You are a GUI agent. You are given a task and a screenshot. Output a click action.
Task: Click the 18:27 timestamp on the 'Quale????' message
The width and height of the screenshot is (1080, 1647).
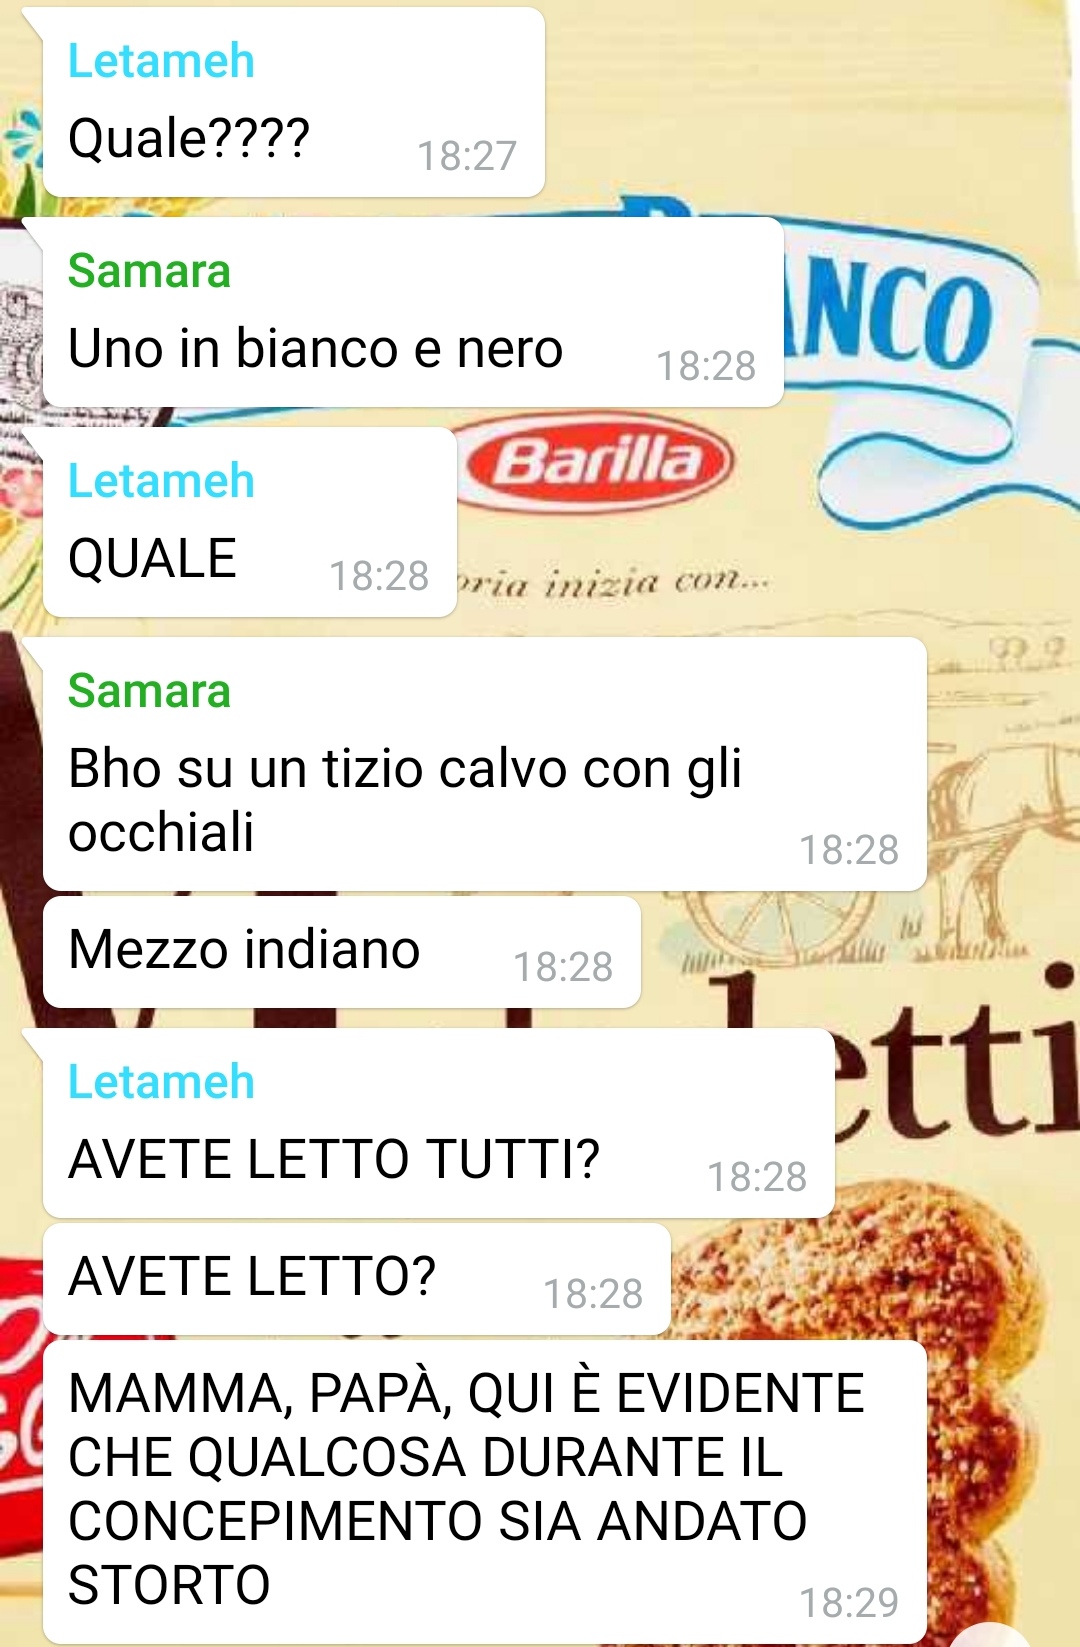coord(467,156)
